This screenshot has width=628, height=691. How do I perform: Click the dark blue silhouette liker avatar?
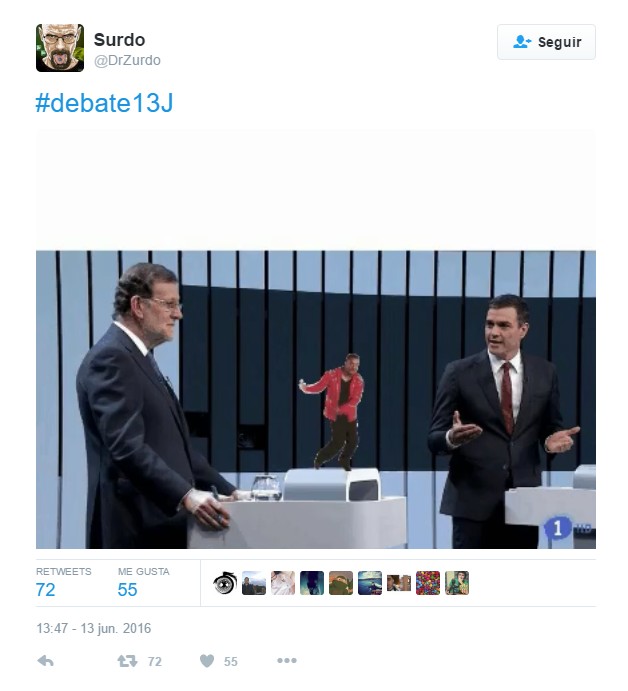pyautogui.click(x=312, y=583)
